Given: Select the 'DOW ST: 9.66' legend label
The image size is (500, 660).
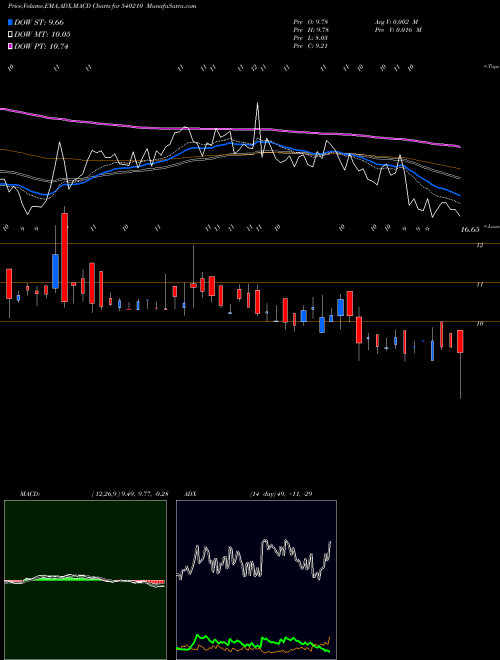Looking at the screenshot, I should pos(39,22).
